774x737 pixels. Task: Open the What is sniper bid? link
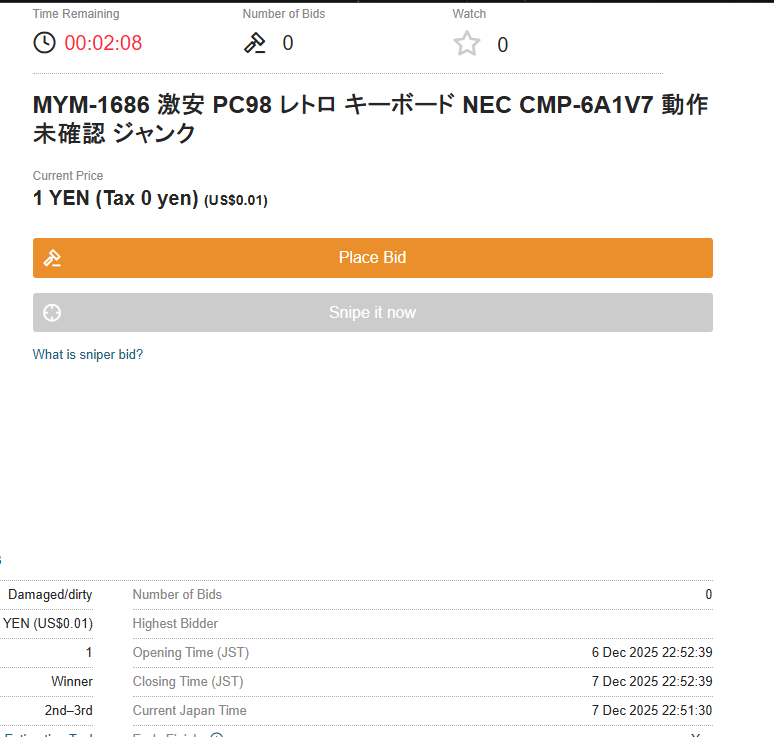pyautogui.click(x=88, y=354)
